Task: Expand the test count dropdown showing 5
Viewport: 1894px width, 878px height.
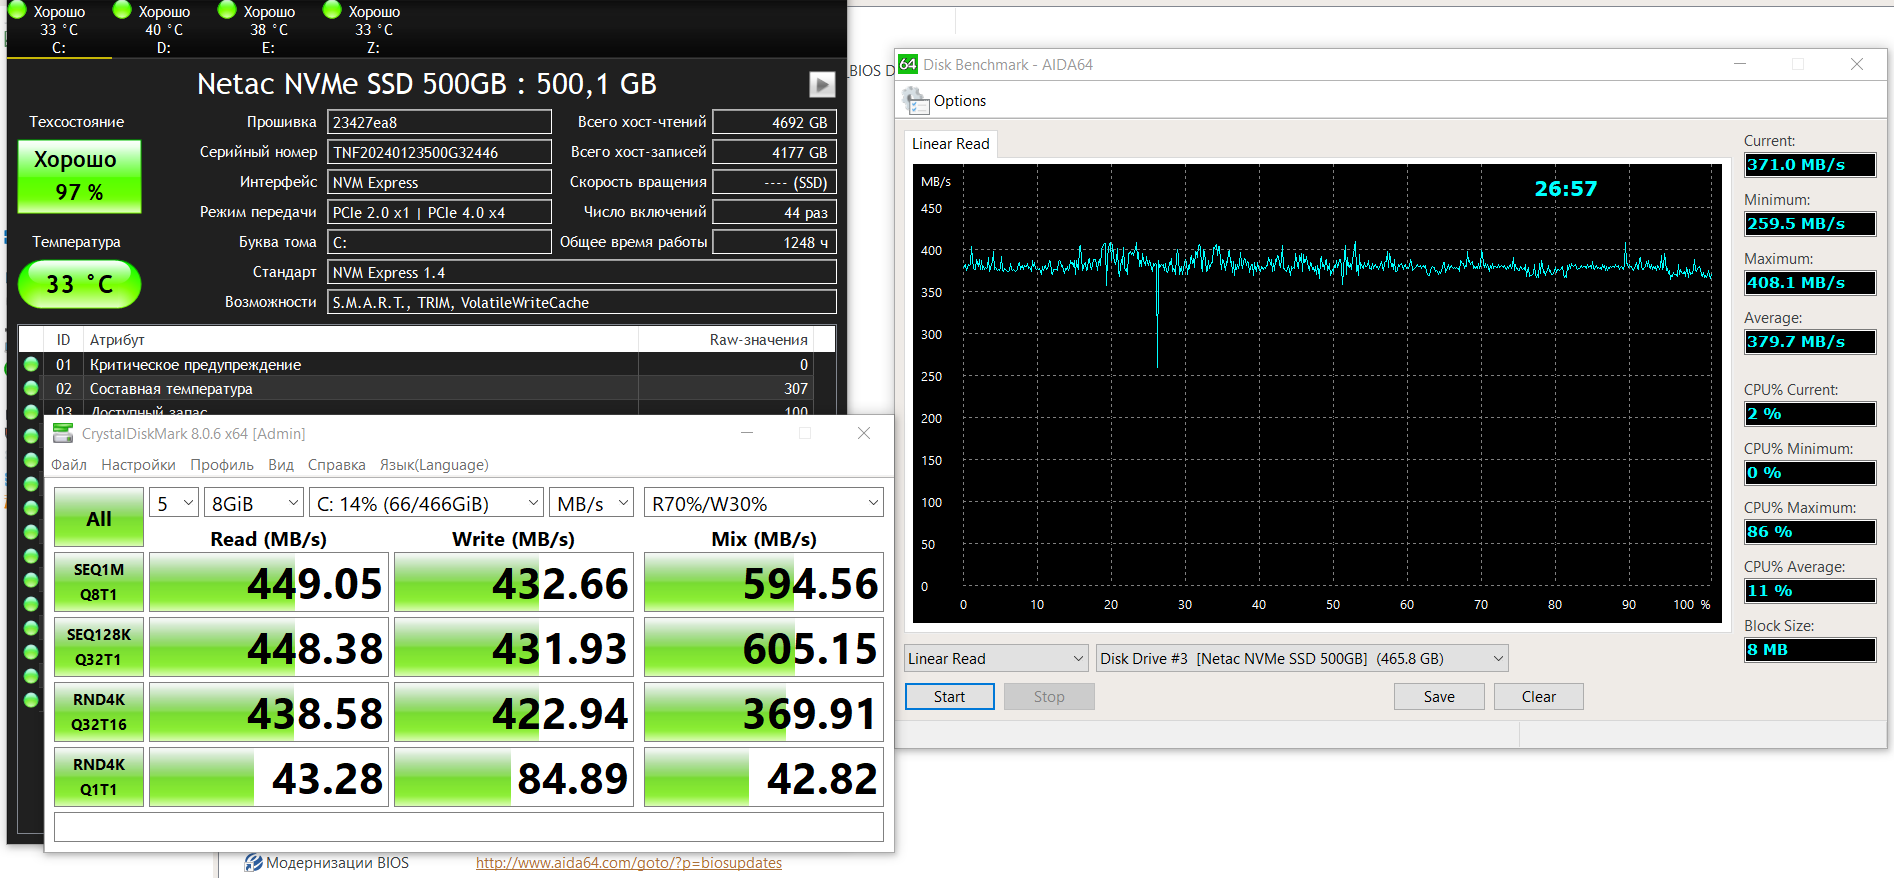Action: [174, 503]
